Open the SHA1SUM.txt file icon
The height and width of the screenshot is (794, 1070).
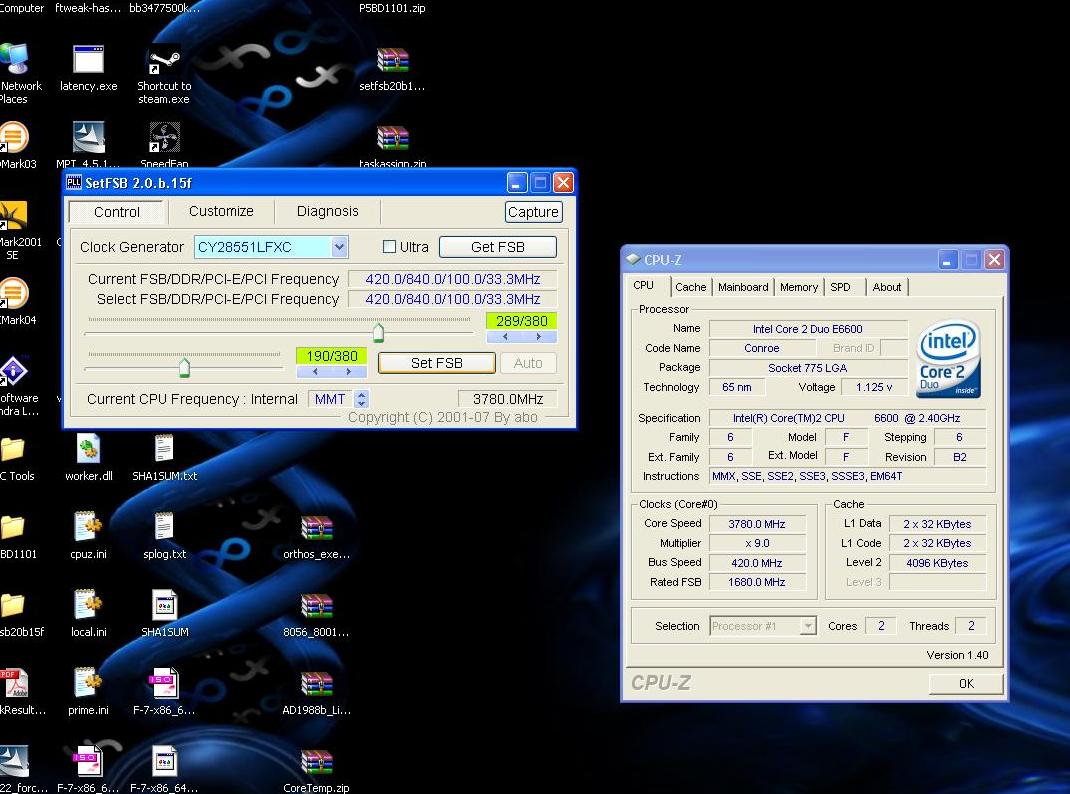pyautogui.click(x=164, y=450)
